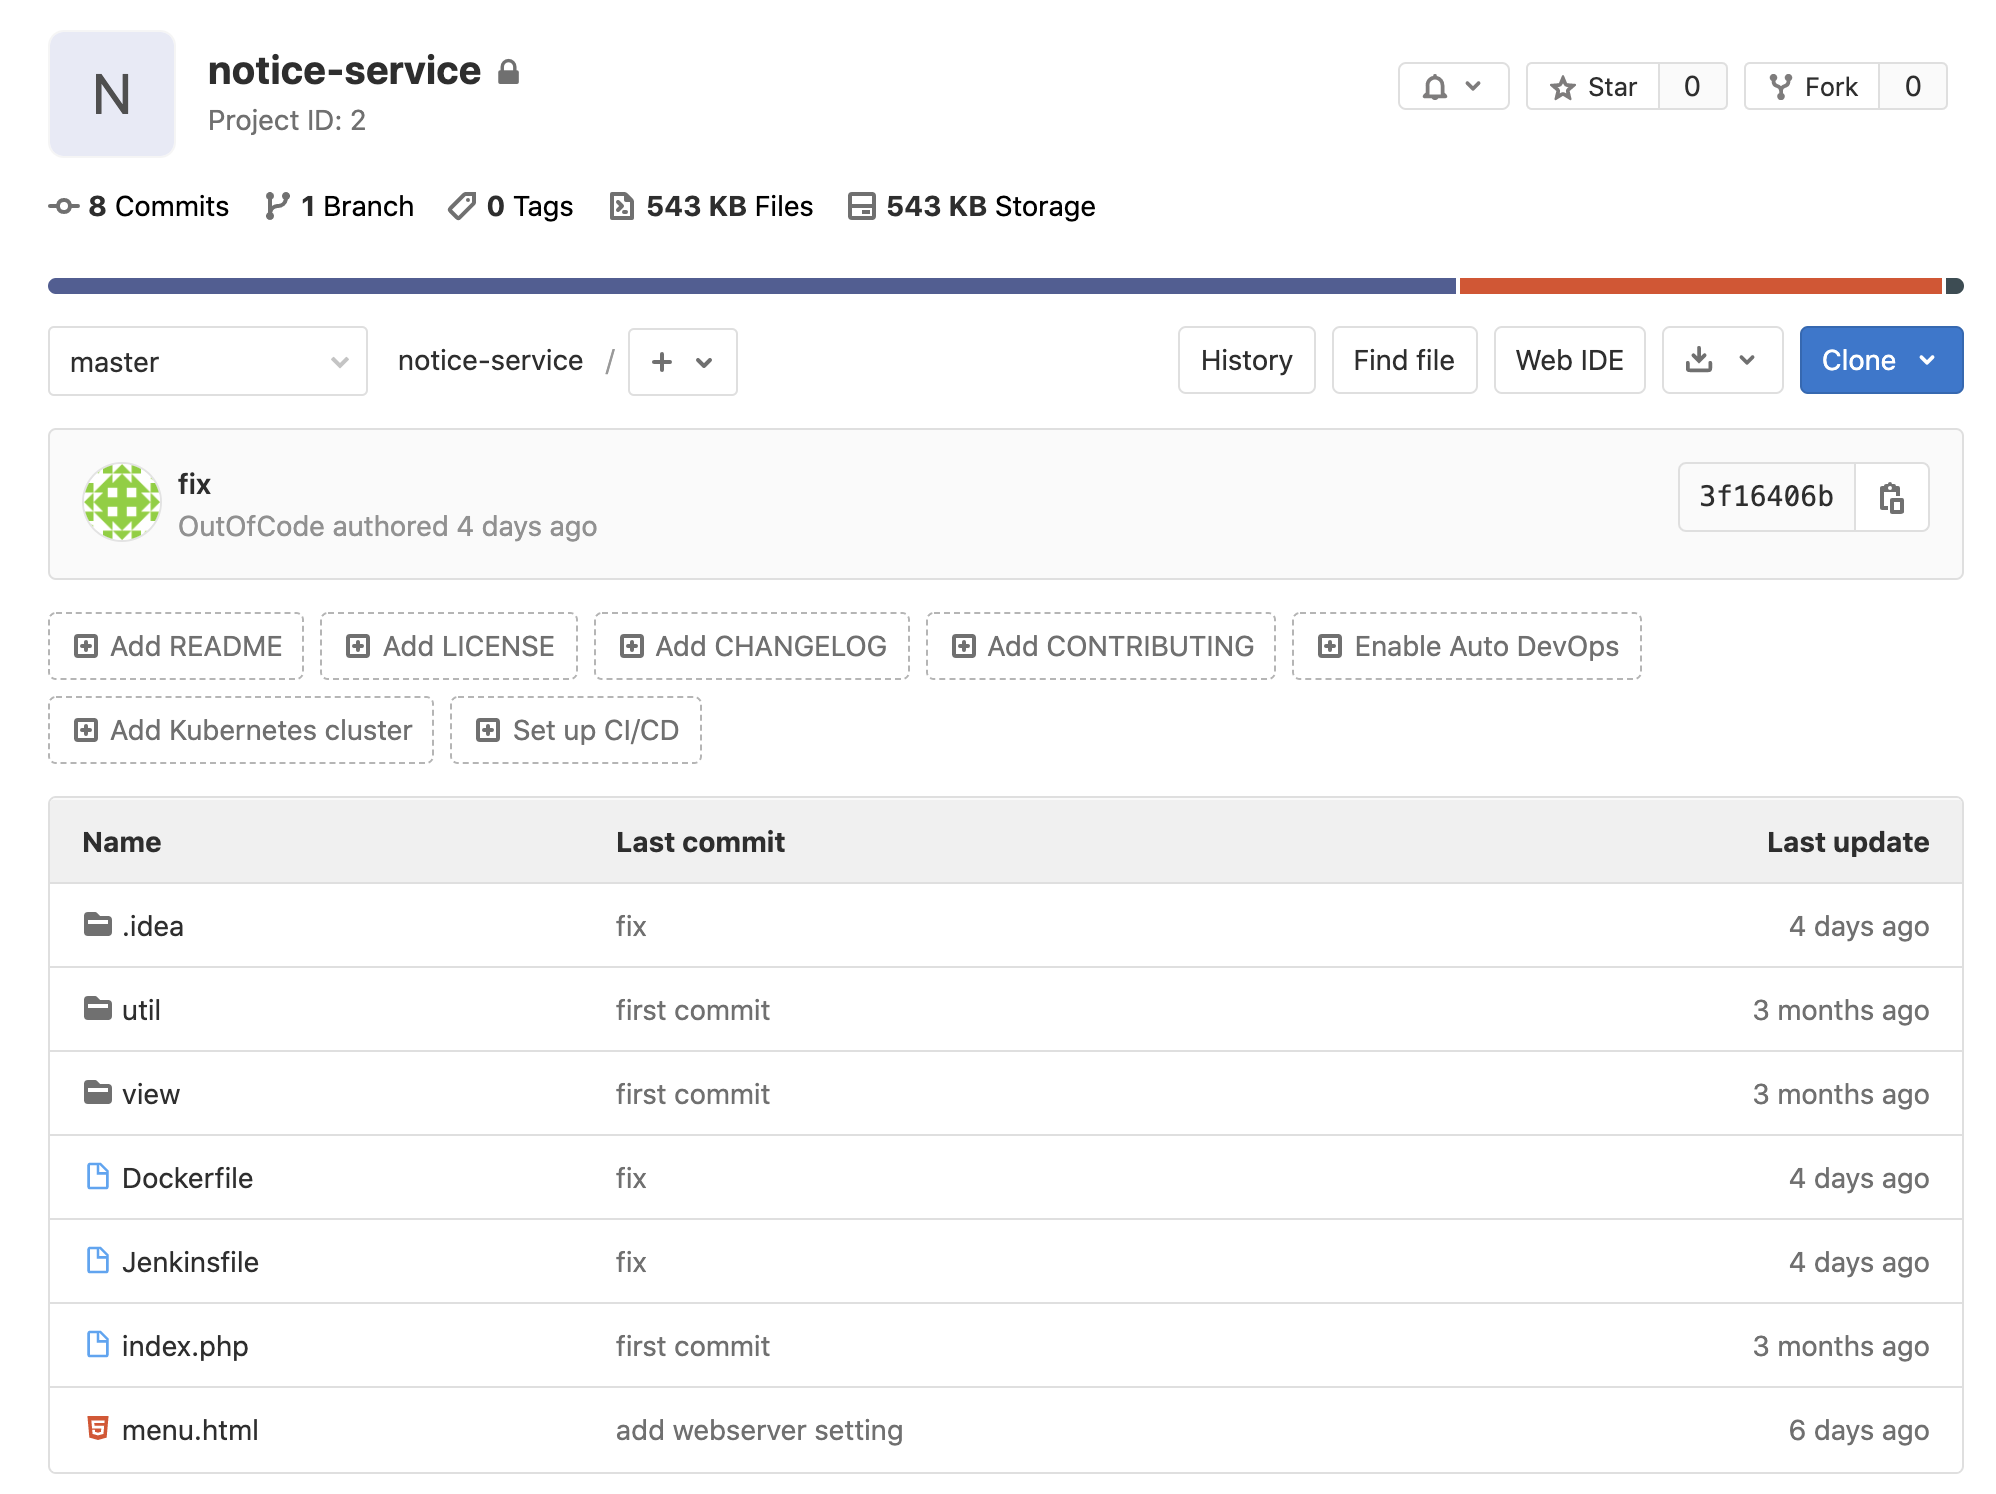Viewport: 1996px width, 1494px height.
Task: Click the menu.html HTML file icon
Action: point(98,1429)
